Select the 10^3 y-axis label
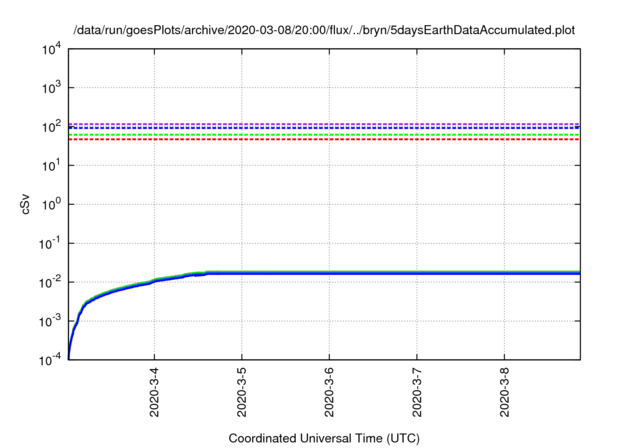 tap(52, 87)
